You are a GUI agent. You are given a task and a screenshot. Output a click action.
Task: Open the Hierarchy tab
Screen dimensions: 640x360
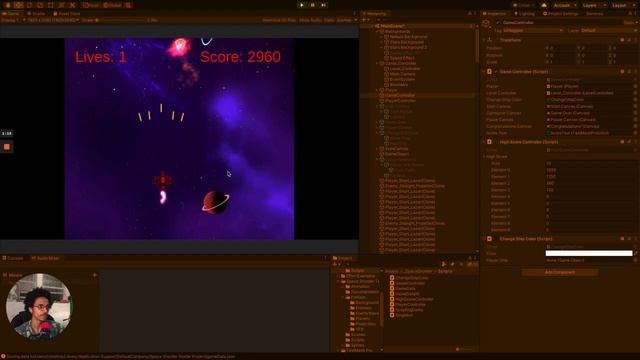(374, 13)
